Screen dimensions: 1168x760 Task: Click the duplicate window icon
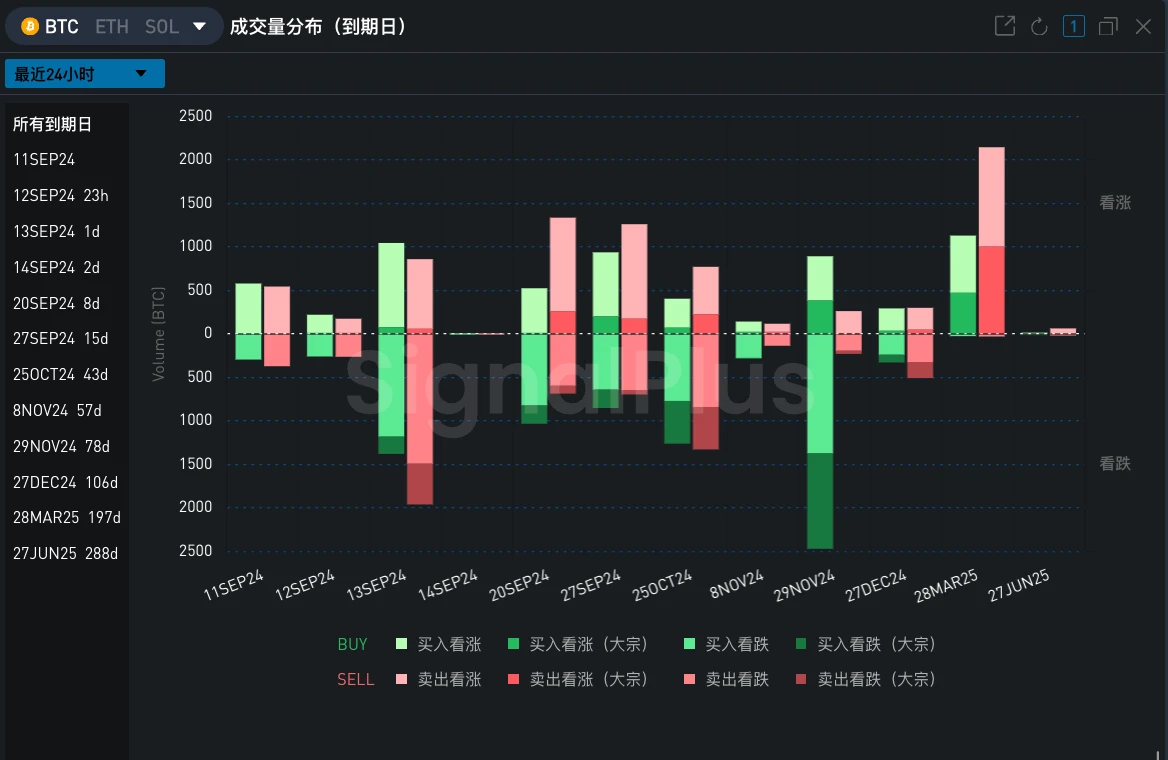coord(1108,27)
